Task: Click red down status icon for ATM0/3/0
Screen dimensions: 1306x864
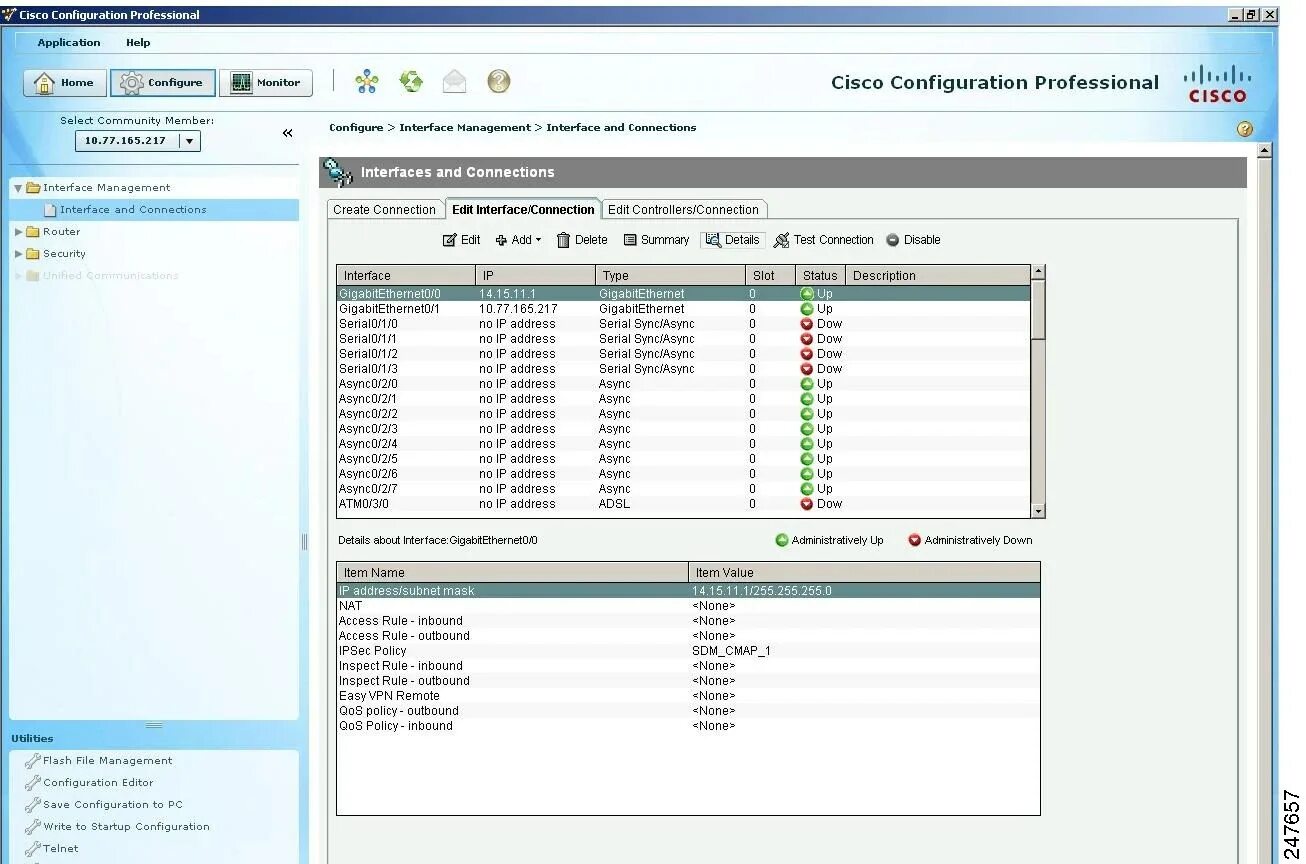Action: 807,504
